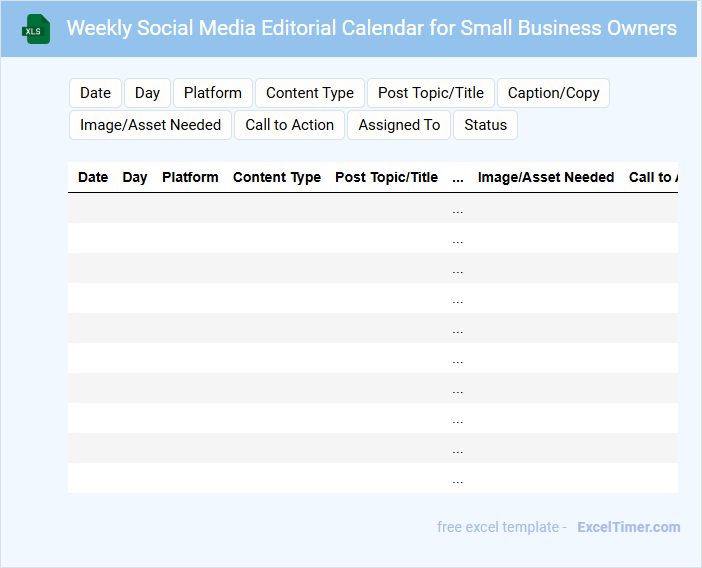Select the Status tag
The width and height of the screenshot is (702, 568).
[x=485, y=125]
